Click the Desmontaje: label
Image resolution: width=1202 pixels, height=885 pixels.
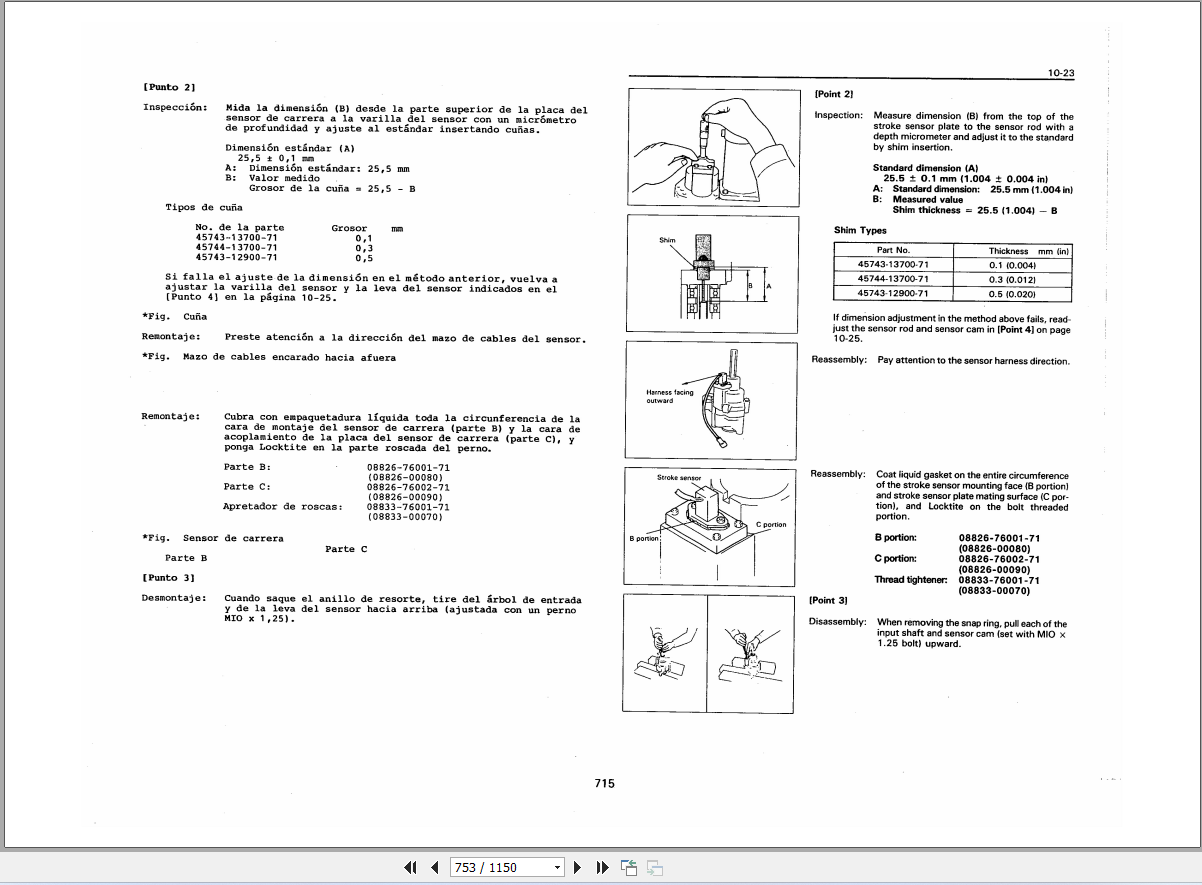point(175,599)
